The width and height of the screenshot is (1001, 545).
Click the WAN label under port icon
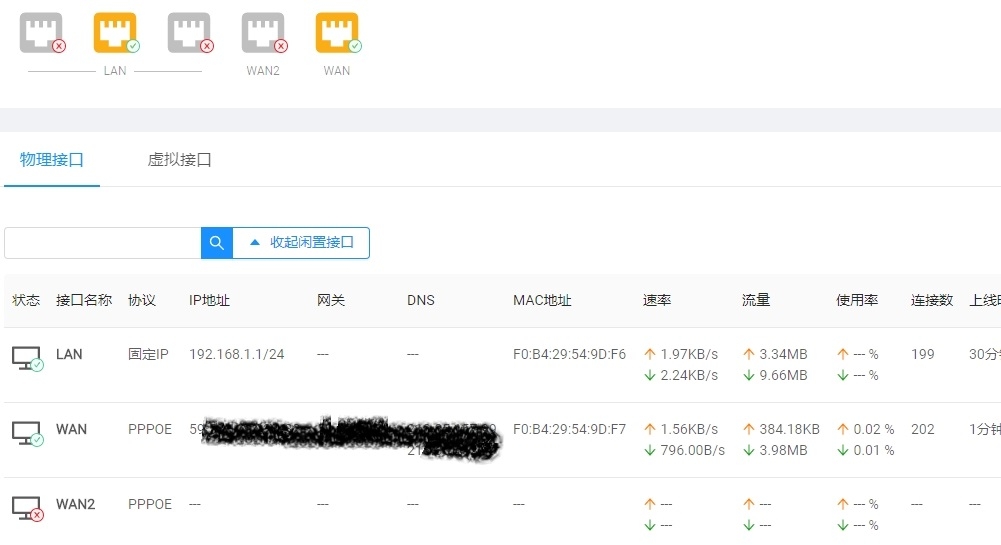coord(337,71)
